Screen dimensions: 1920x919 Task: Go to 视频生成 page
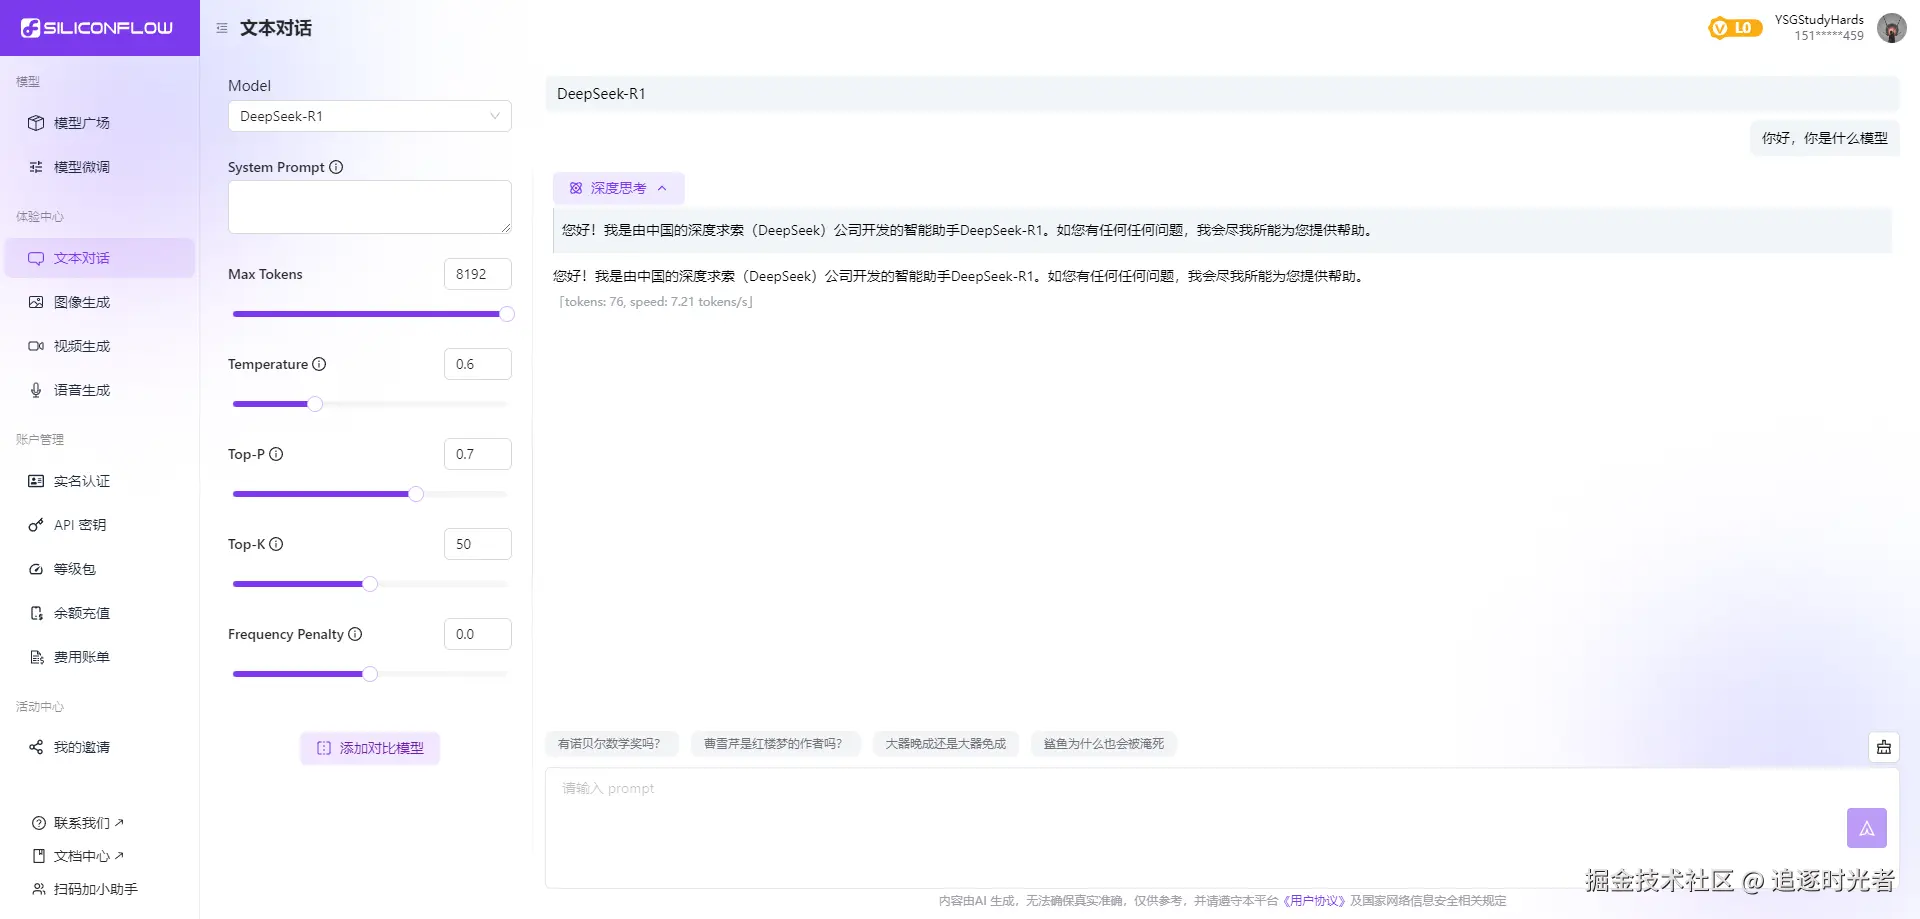click(99, 346)
